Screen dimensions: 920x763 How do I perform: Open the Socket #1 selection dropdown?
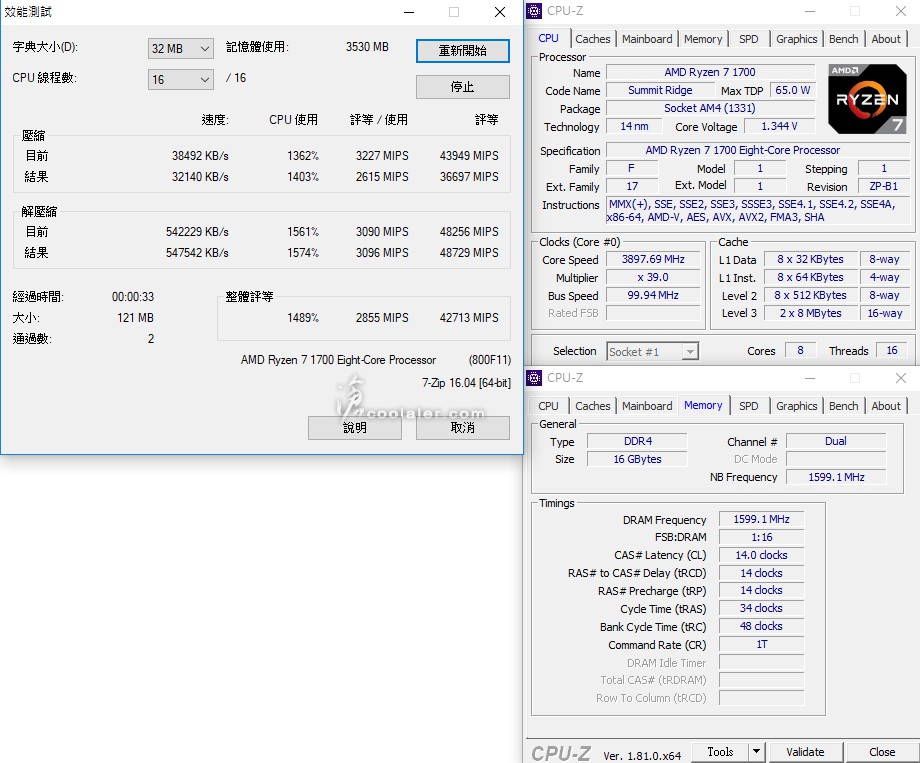(x=652, y=352)
